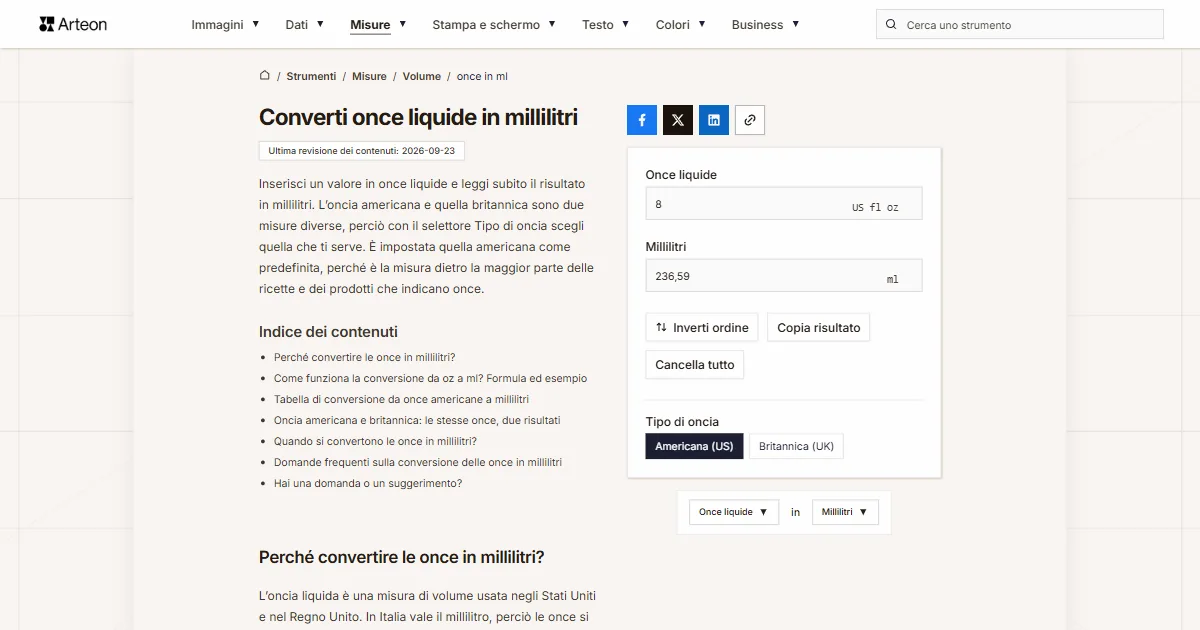Open Volume breadcrumb link

422,76
